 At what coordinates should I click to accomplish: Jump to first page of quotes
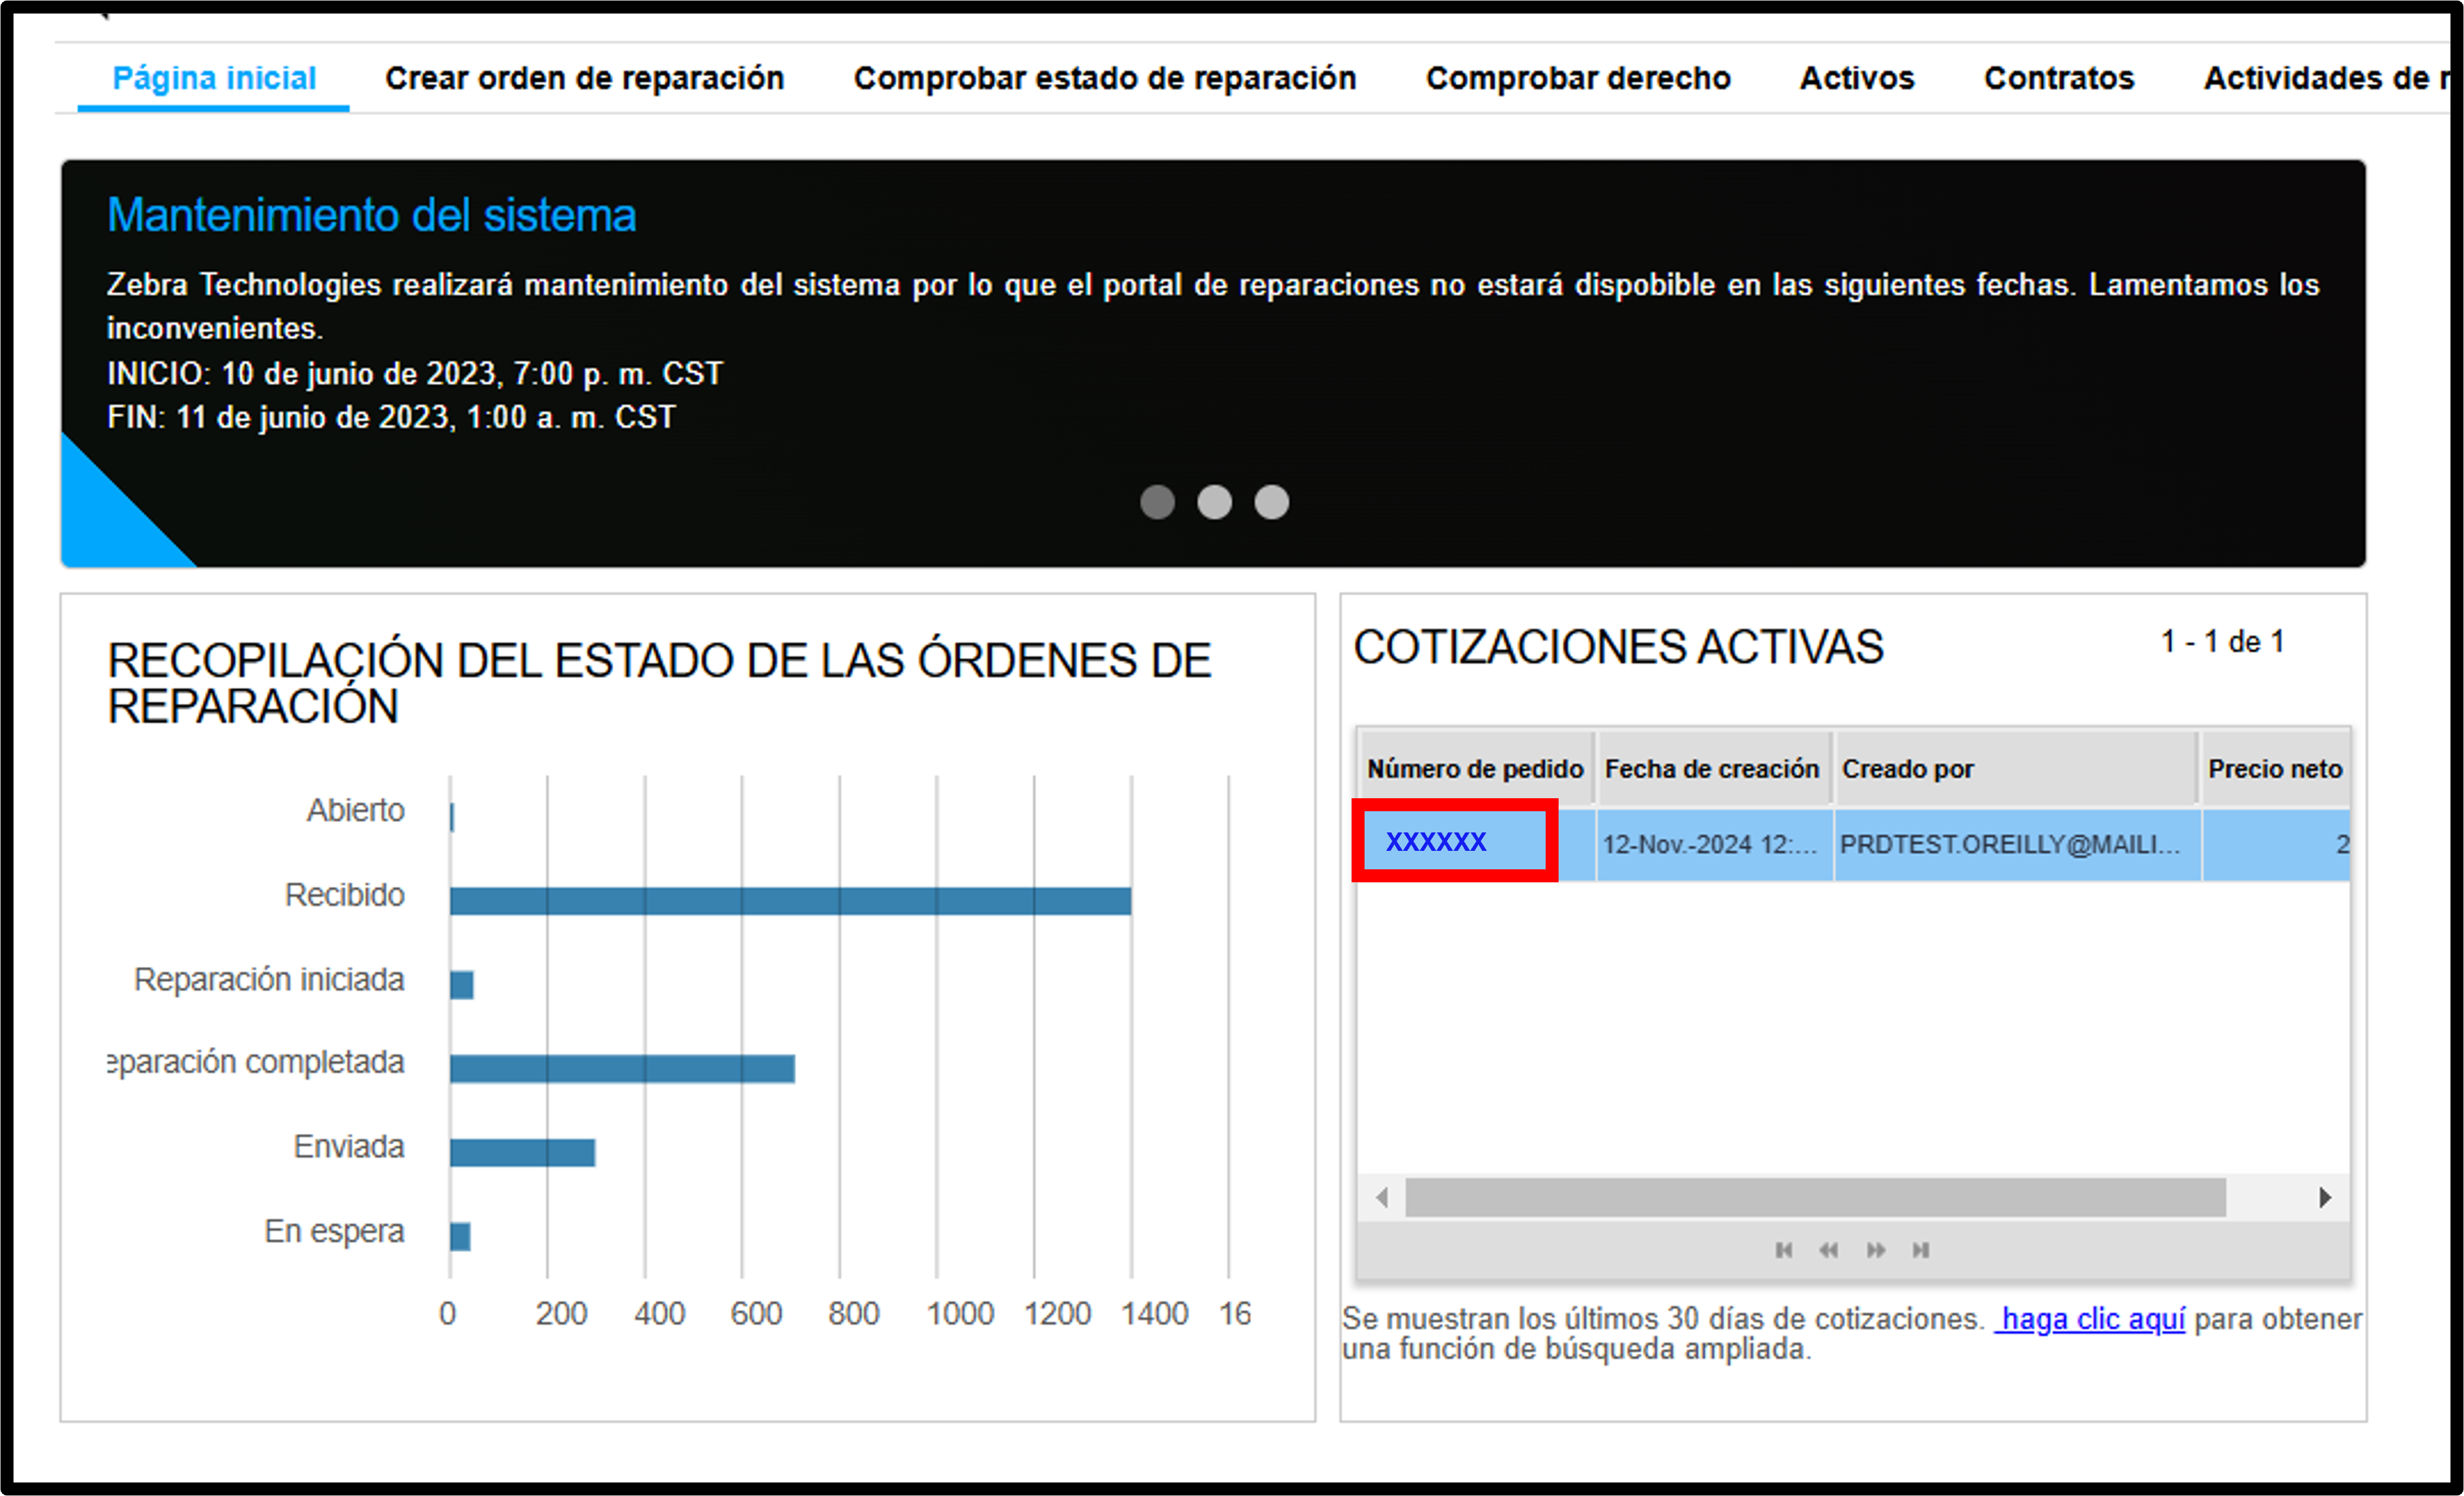coord(1783,1250)
